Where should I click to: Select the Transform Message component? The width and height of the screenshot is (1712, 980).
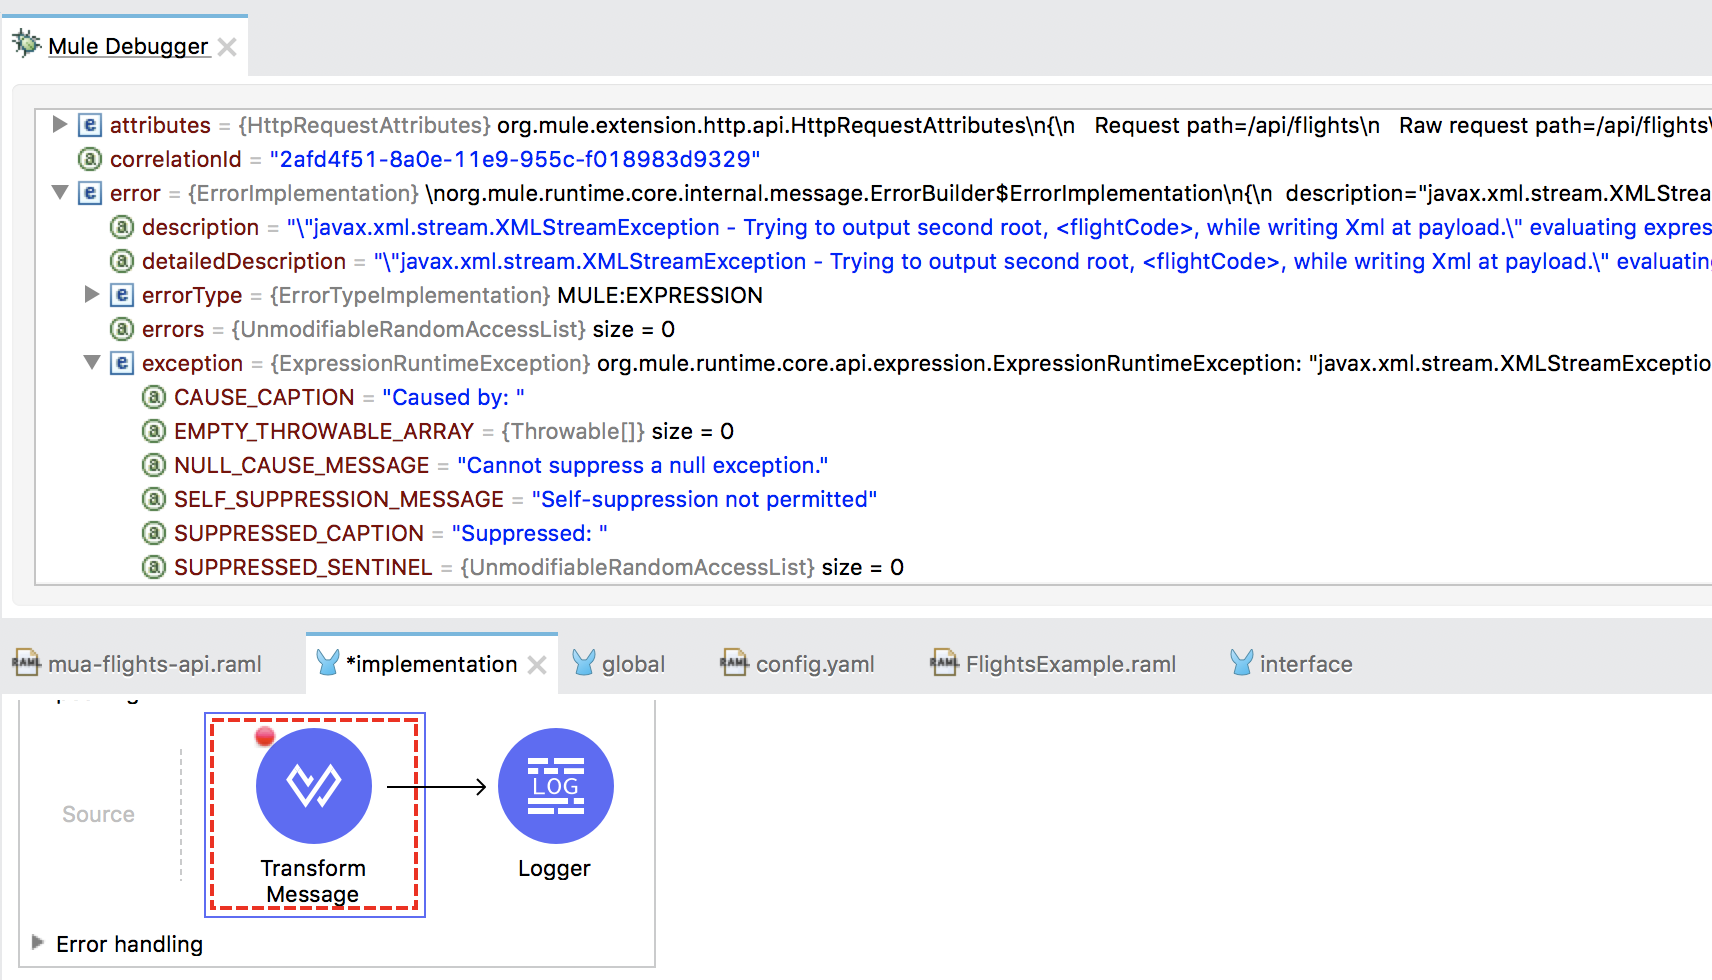tap(314, 786)
